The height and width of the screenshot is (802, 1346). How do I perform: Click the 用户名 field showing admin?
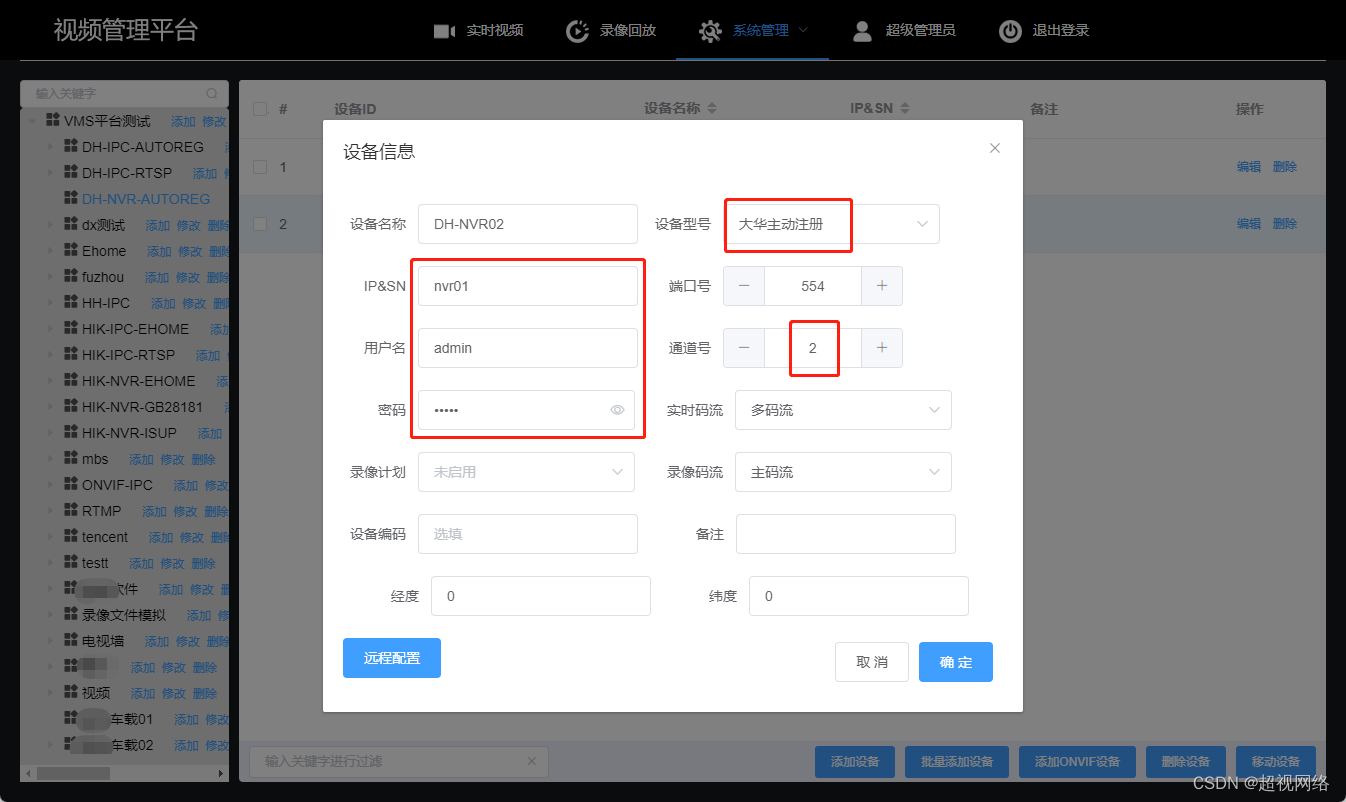tap(528, 348)
